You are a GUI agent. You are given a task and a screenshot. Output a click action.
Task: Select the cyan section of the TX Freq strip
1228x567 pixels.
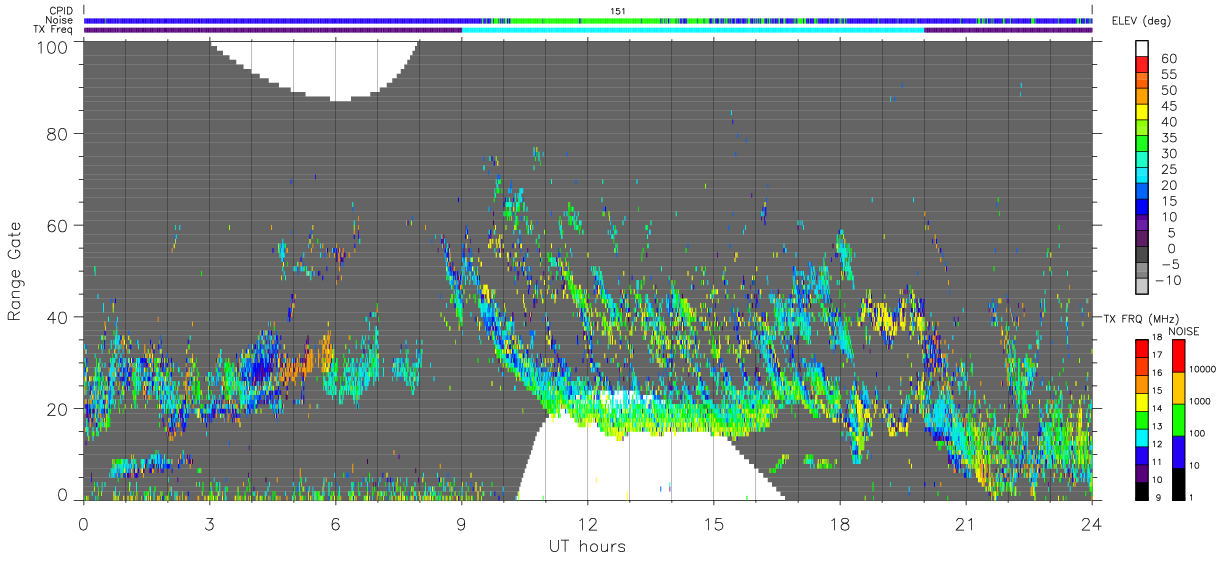[693, 30]
